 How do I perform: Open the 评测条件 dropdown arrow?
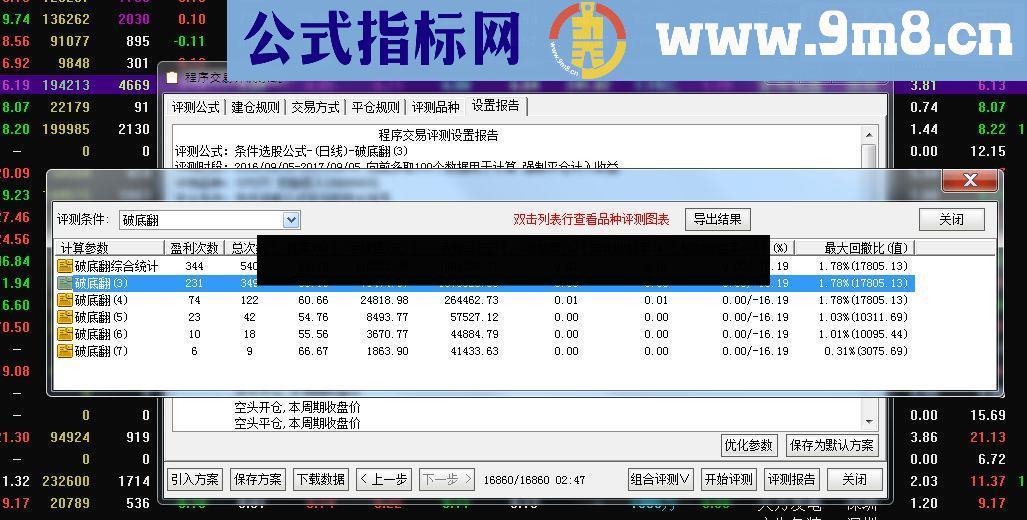291,220
